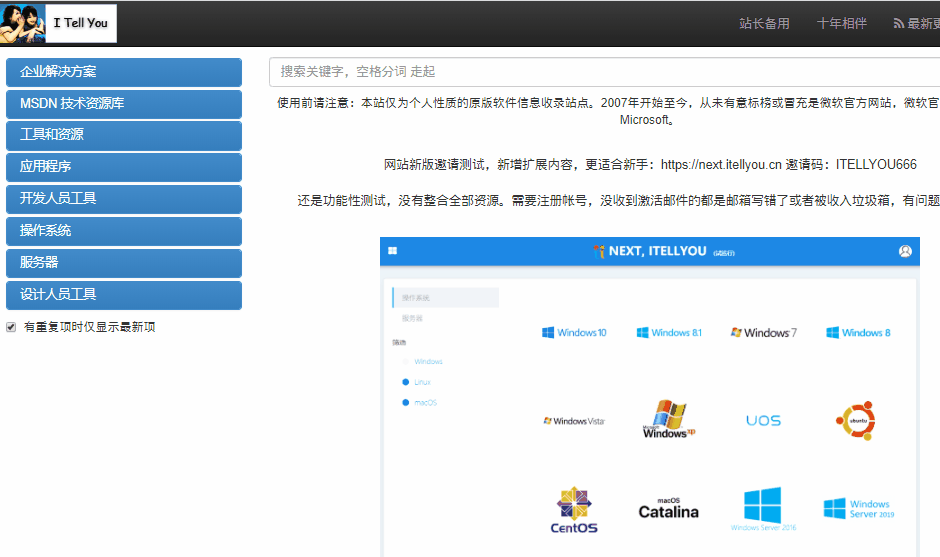Click the Windows Server 2019 logo
This screenshot has width=940, height=557.
pos(859,509)
